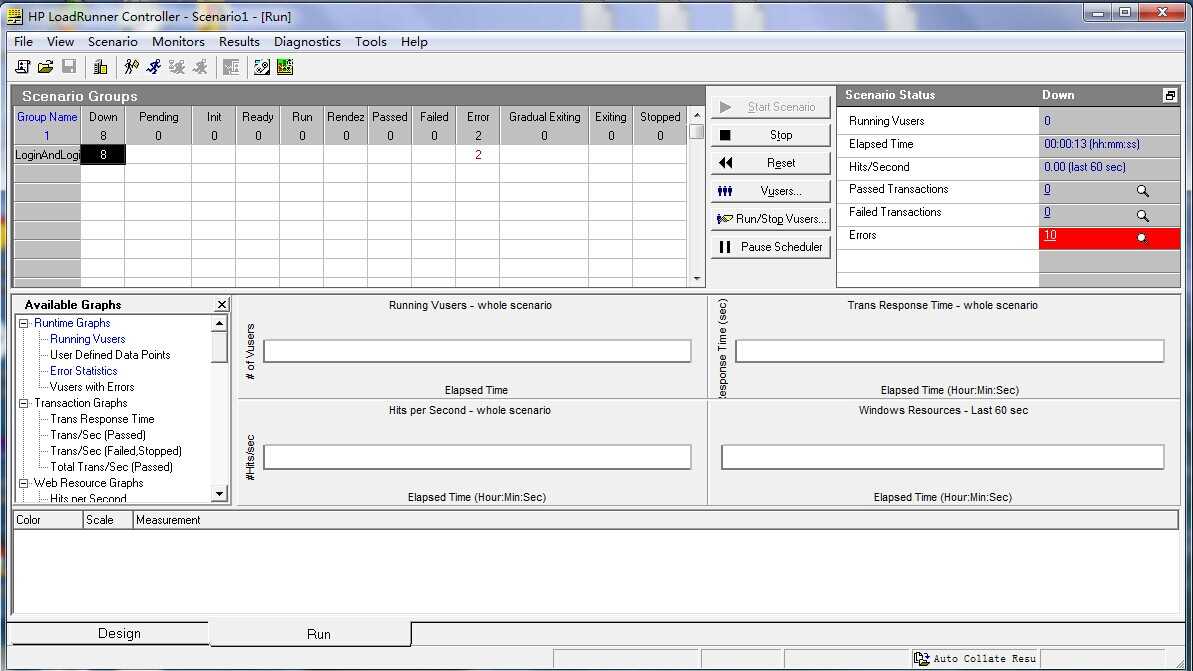Open the Results menu

click(239, 42)
